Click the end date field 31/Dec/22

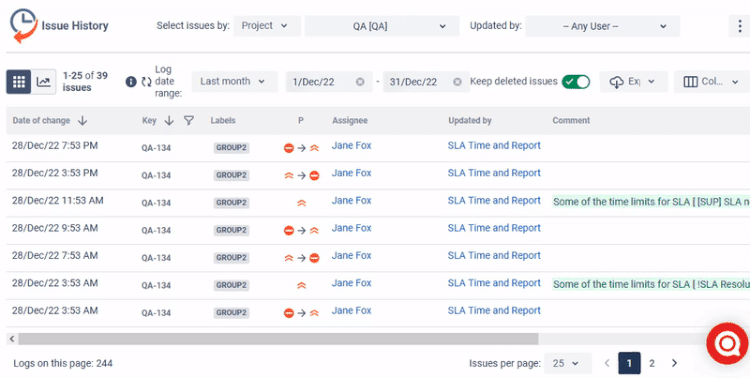[x=426, y=82]
